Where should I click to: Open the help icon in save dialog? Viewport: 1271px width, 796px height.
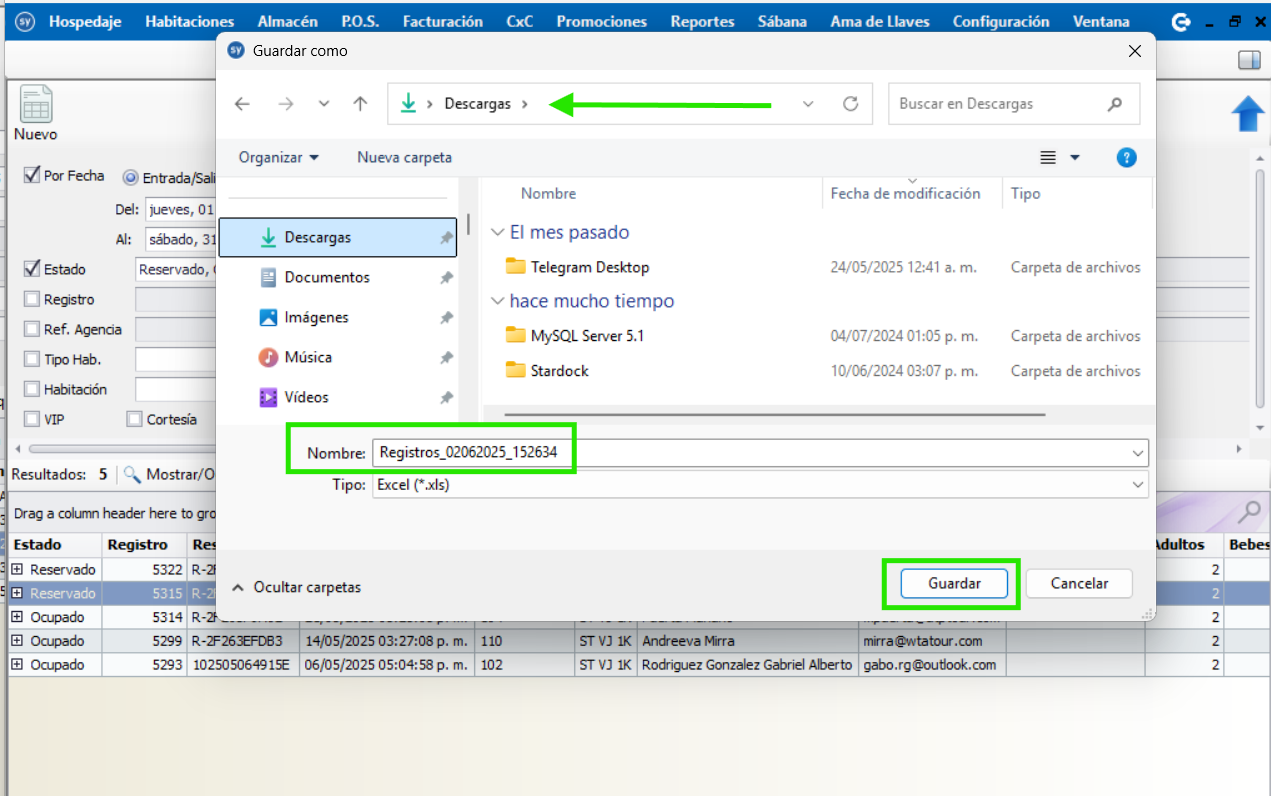click(x=1126, y=158)
